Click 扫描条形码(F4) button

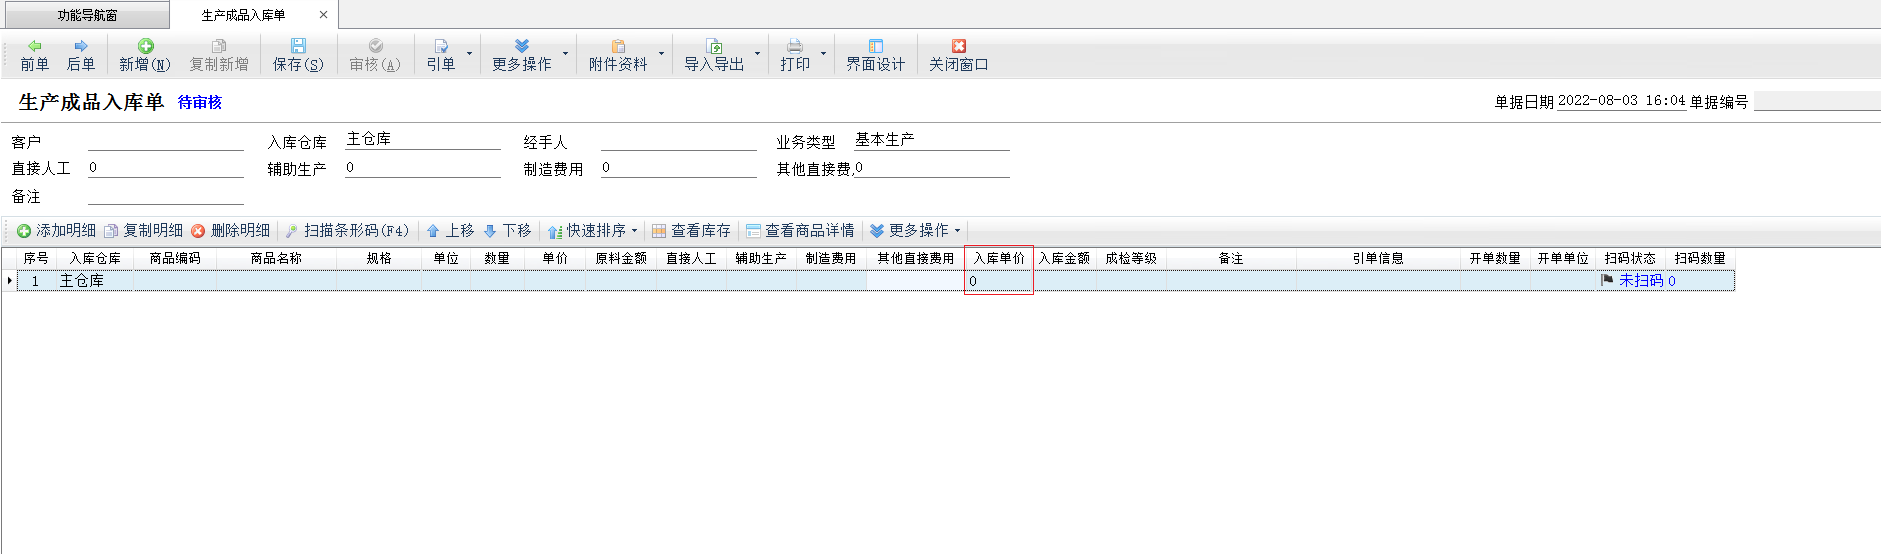(x=347, y=231)
